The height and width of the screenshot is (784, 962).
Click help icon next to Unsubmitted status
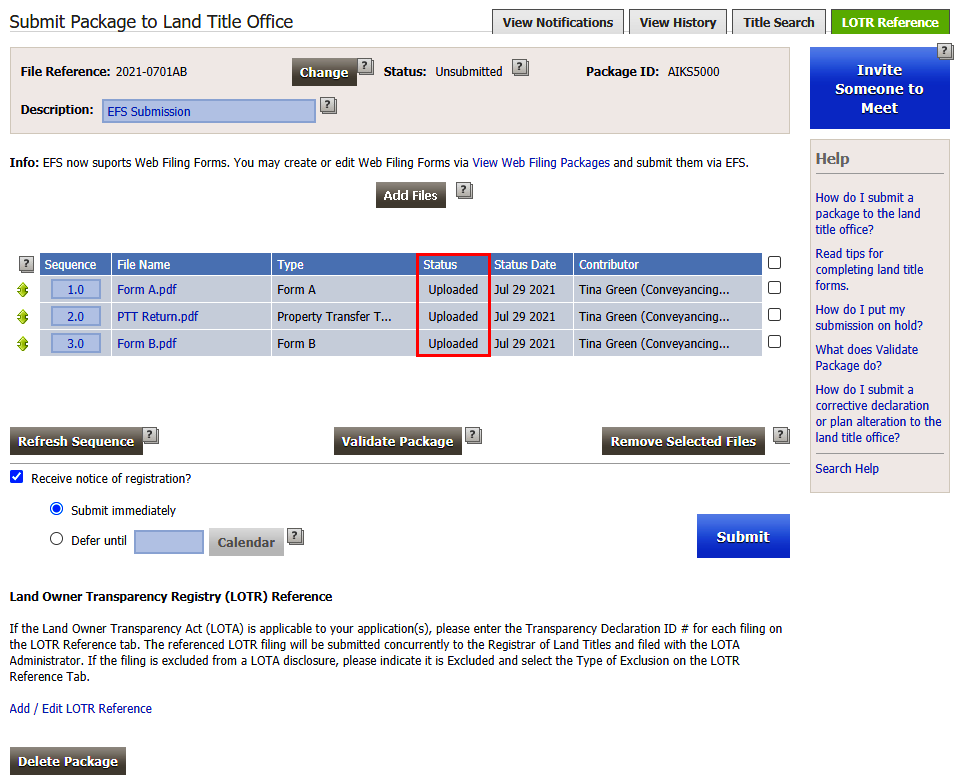click(x=520, y=67)
